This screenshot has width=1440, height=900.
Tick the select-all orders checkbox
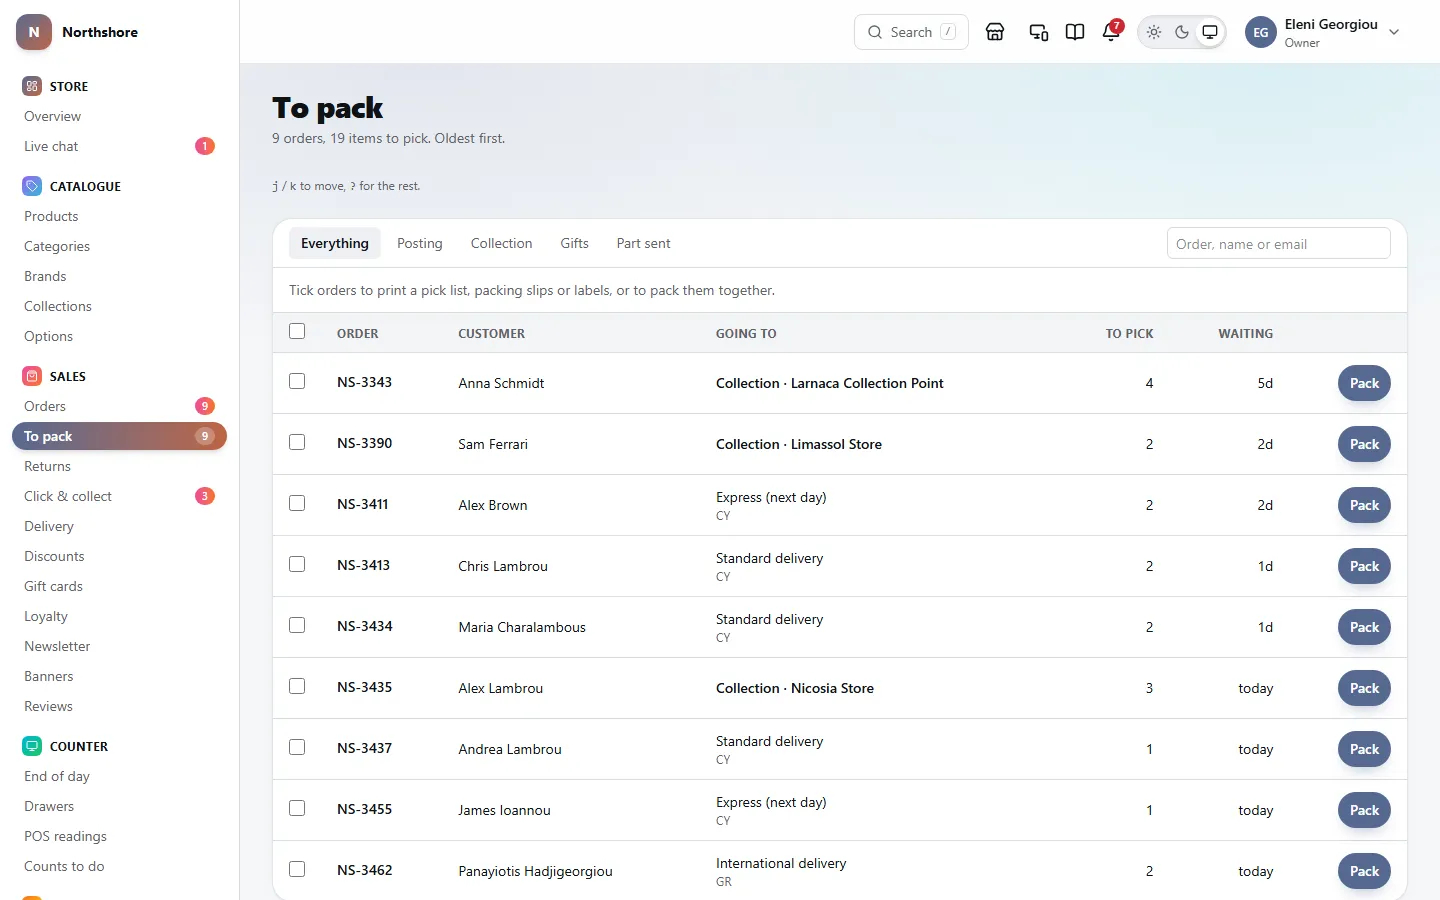pyautogui.click(x=297, y=331)
